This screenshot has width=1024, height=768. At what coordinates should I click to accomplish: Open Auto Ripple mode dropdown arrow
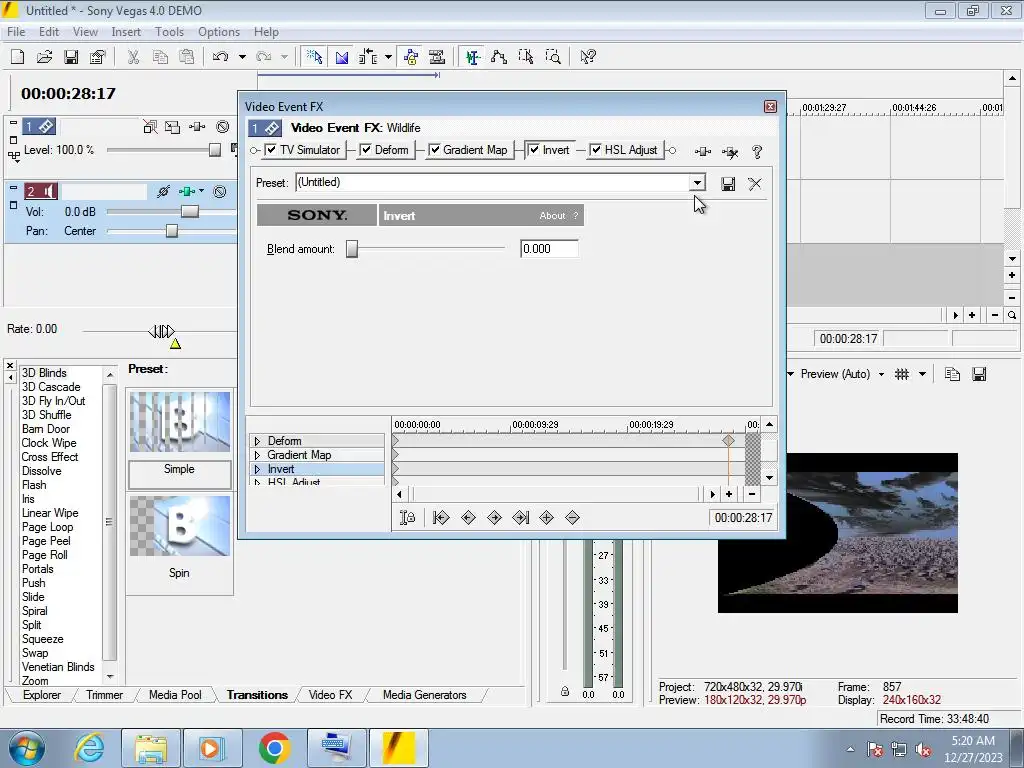(389, 57)
